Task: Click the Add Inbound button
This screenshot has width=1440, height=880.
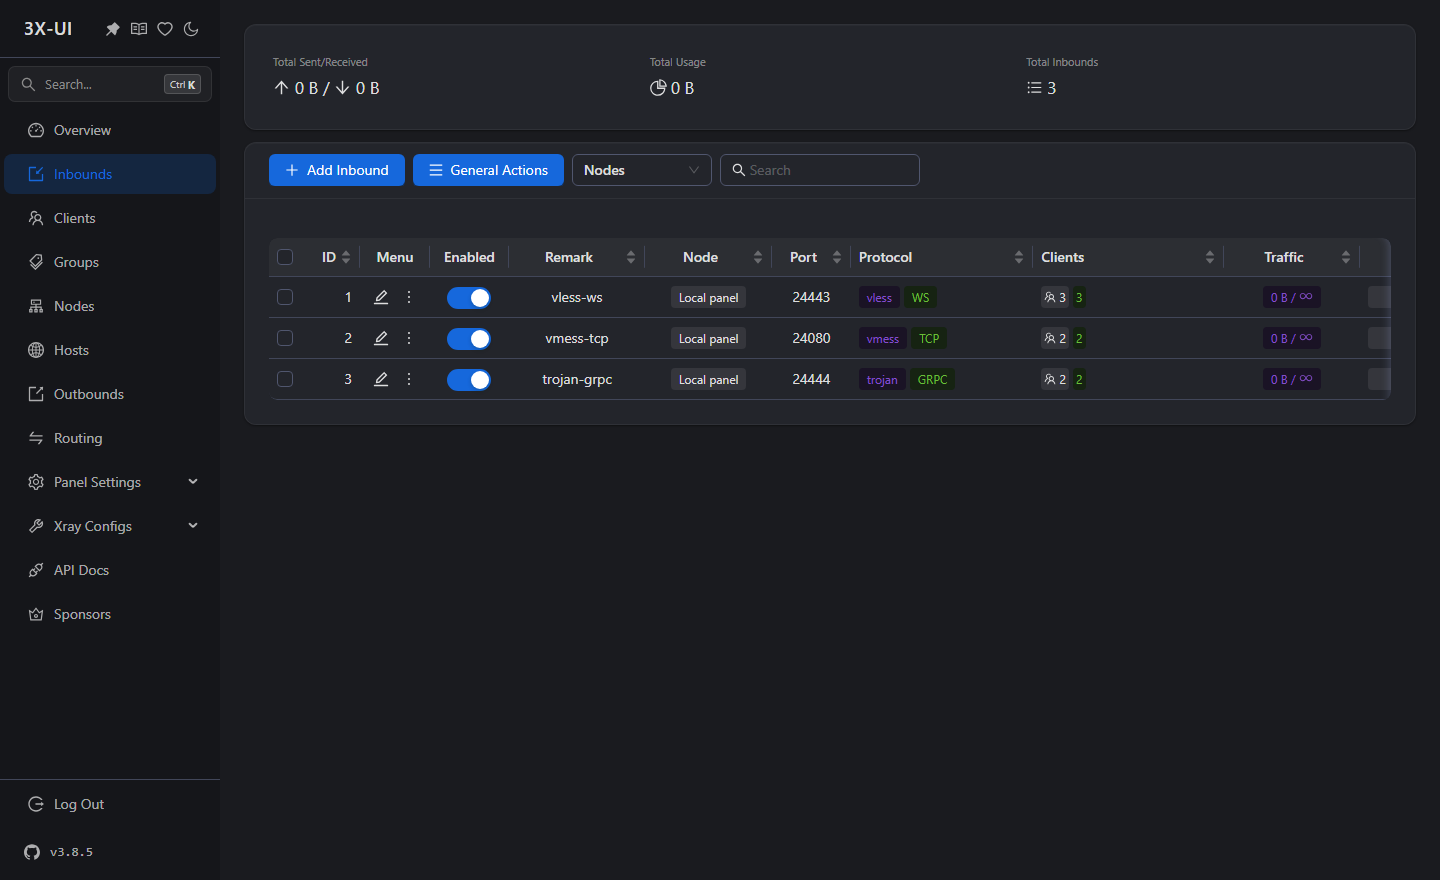Action: (x=337, y=170)
